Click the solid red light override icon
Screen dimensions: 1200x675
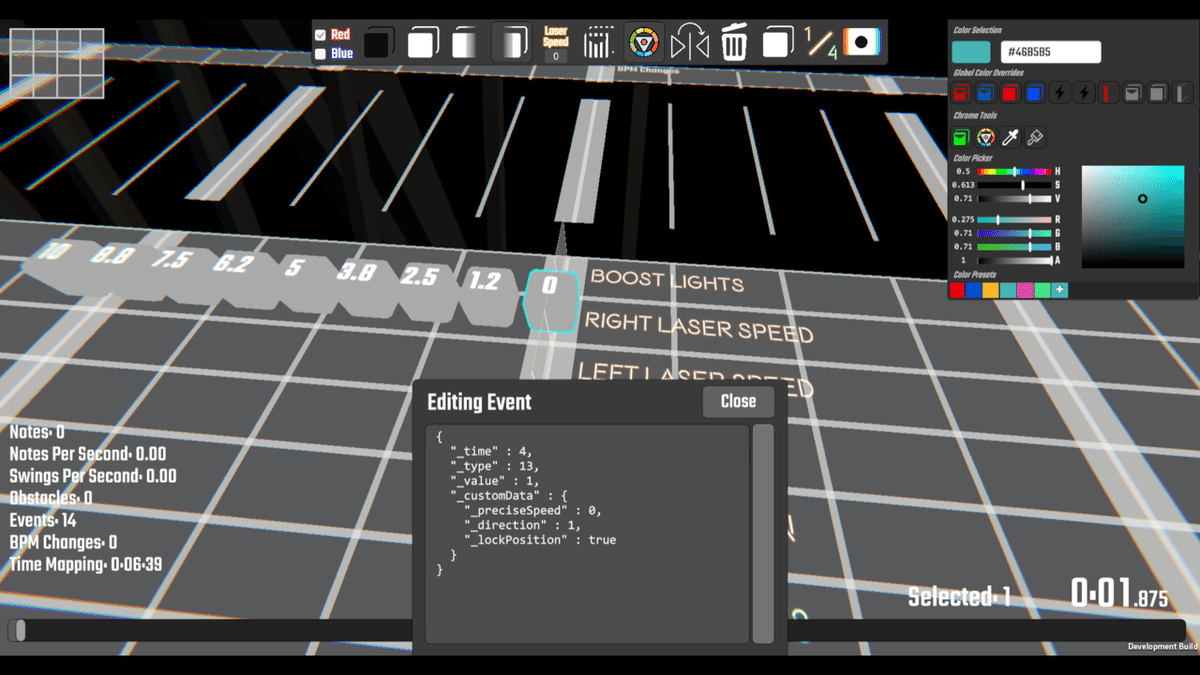(1011, 94)
